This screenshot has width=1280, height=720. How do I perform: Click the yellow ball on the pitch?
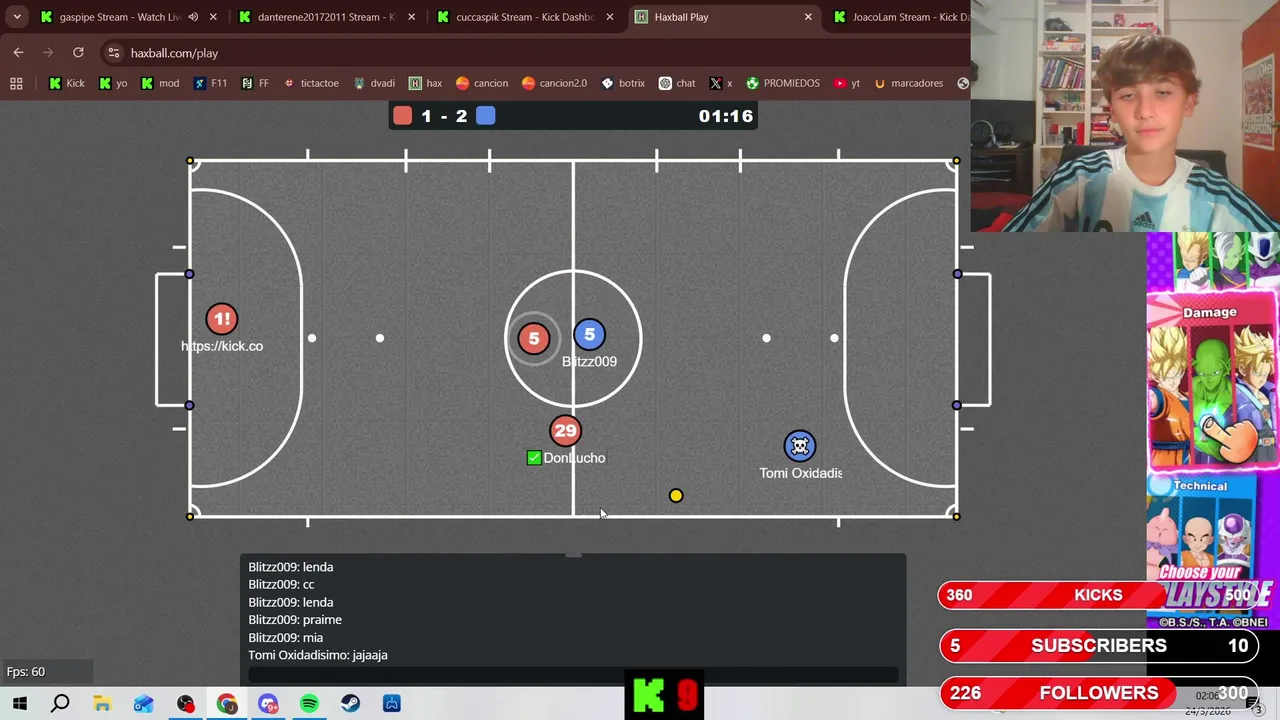676,496
